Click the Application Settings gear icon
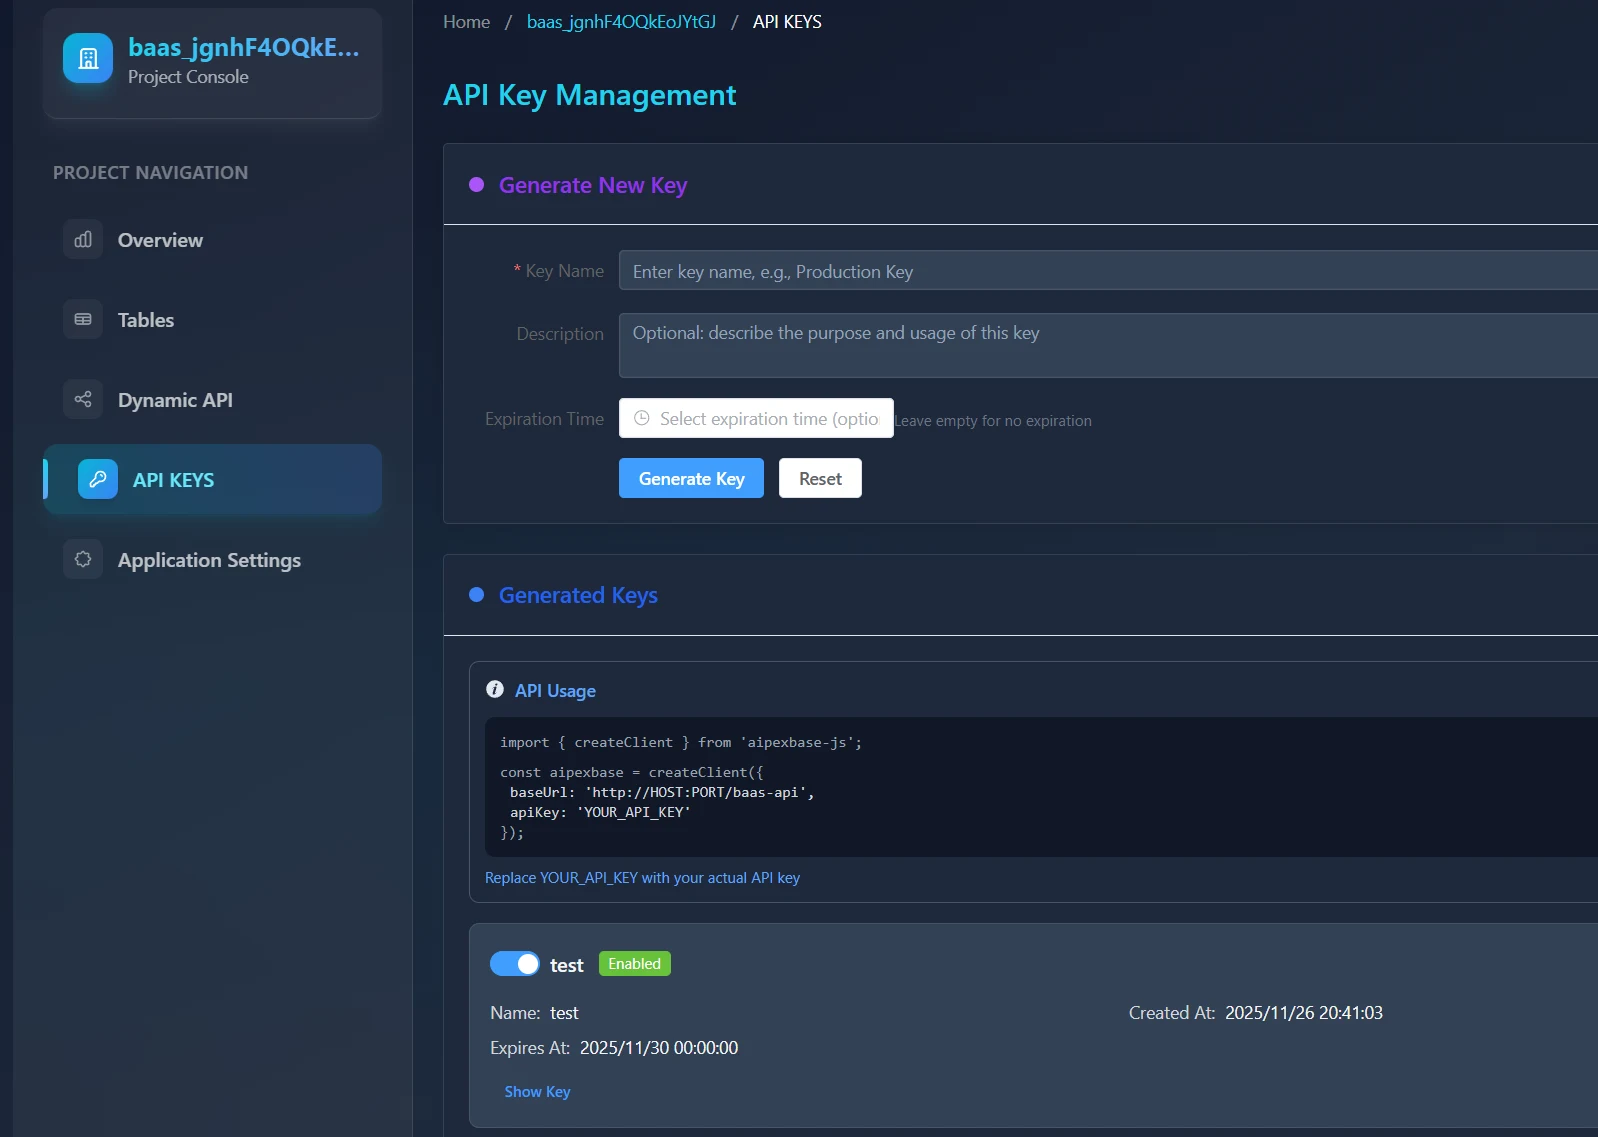 [83, 560]
